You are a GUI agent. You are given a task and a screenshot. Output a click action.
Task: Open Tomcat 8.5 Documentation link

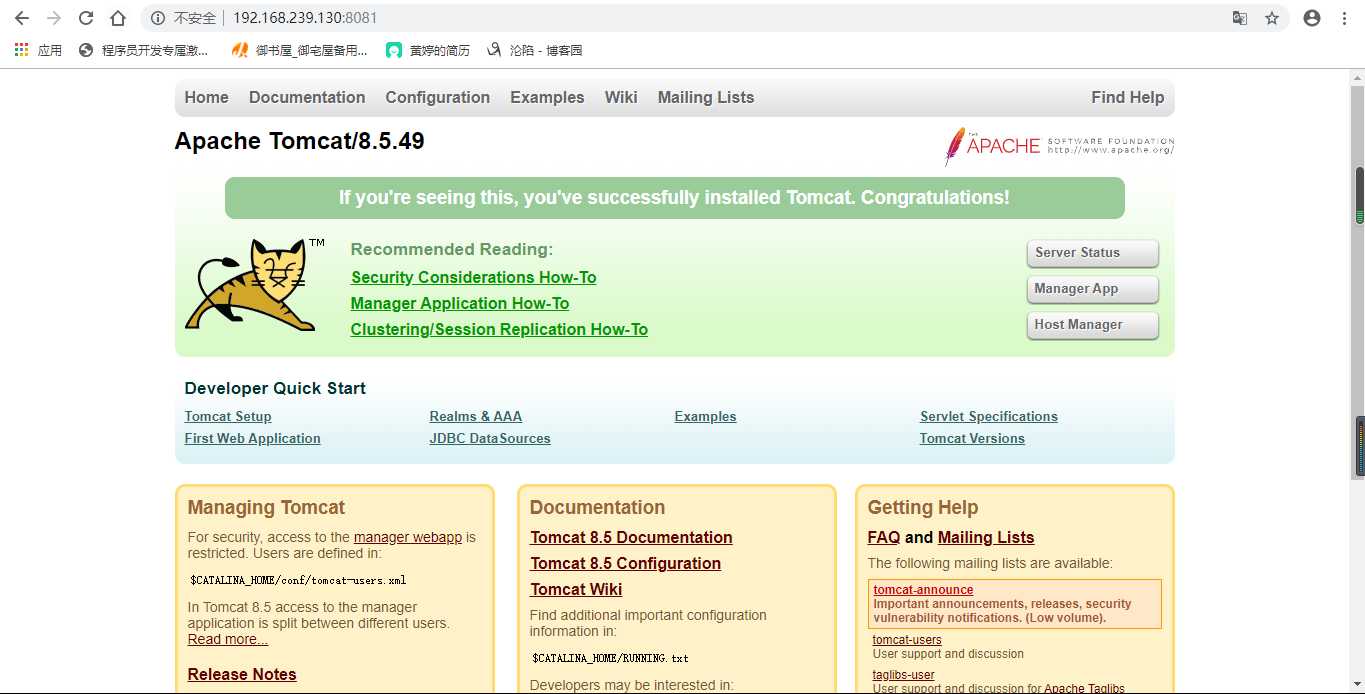tap(631, 538)
